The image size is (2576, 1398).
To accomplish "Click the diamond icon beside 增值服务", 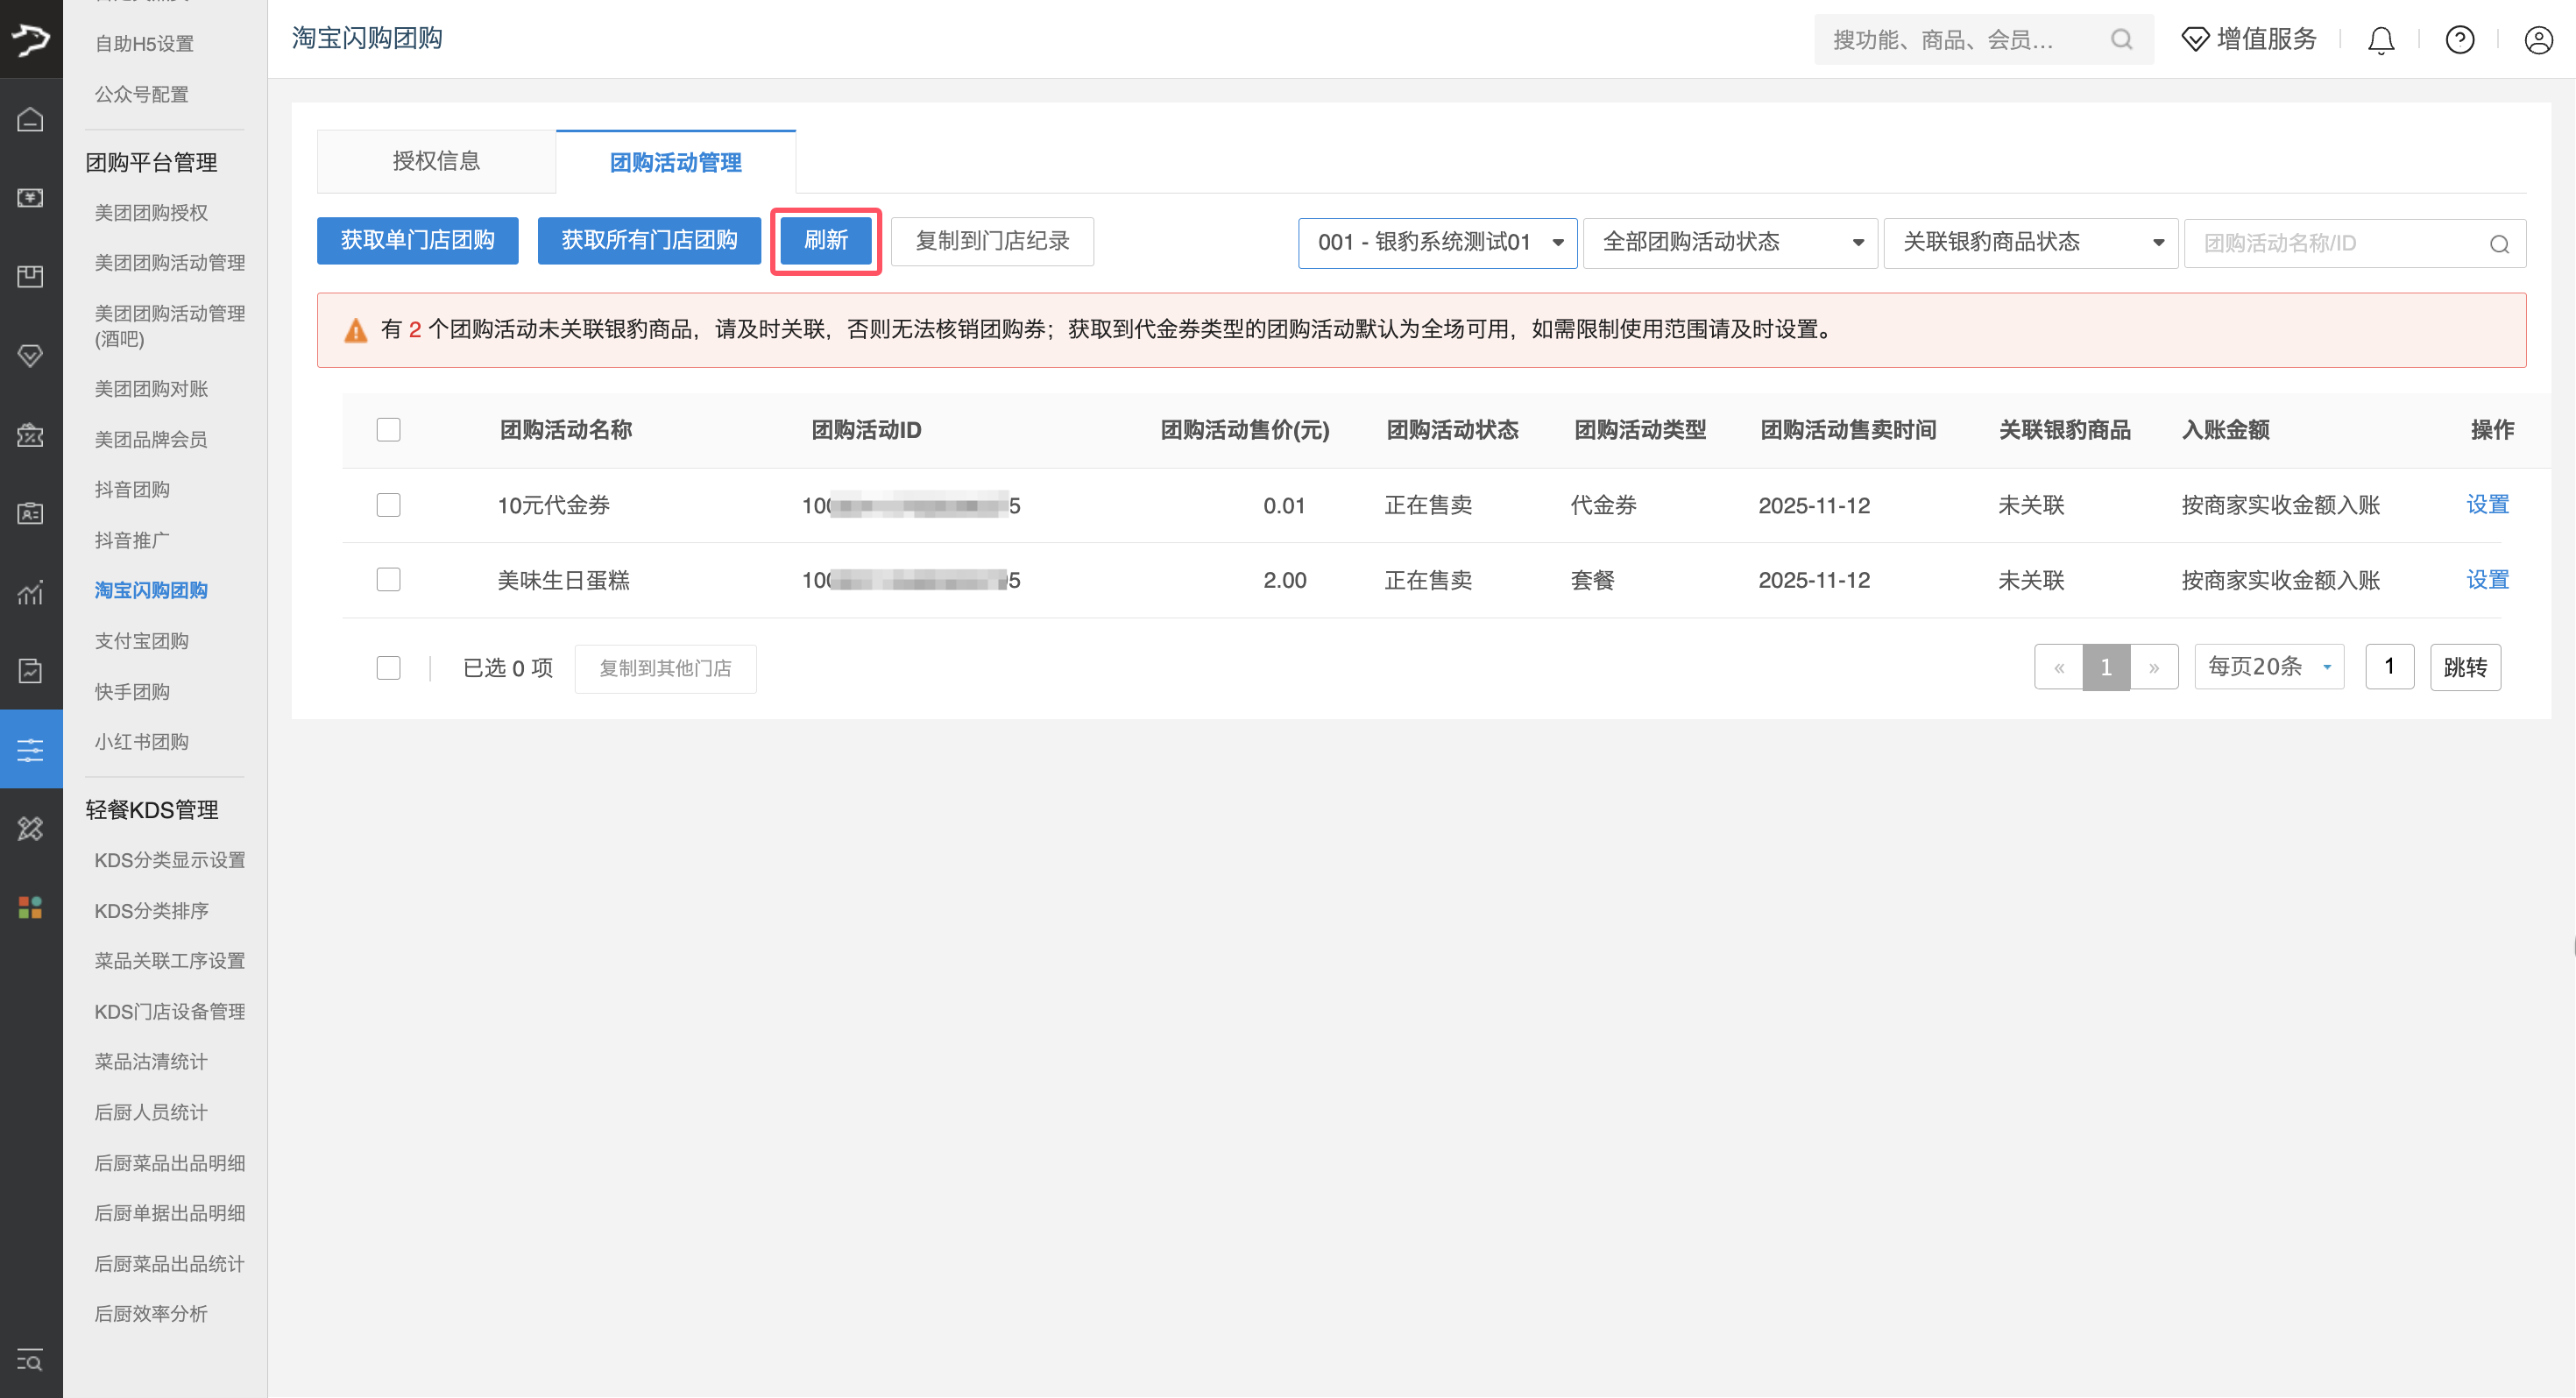I will (2195, 40).
